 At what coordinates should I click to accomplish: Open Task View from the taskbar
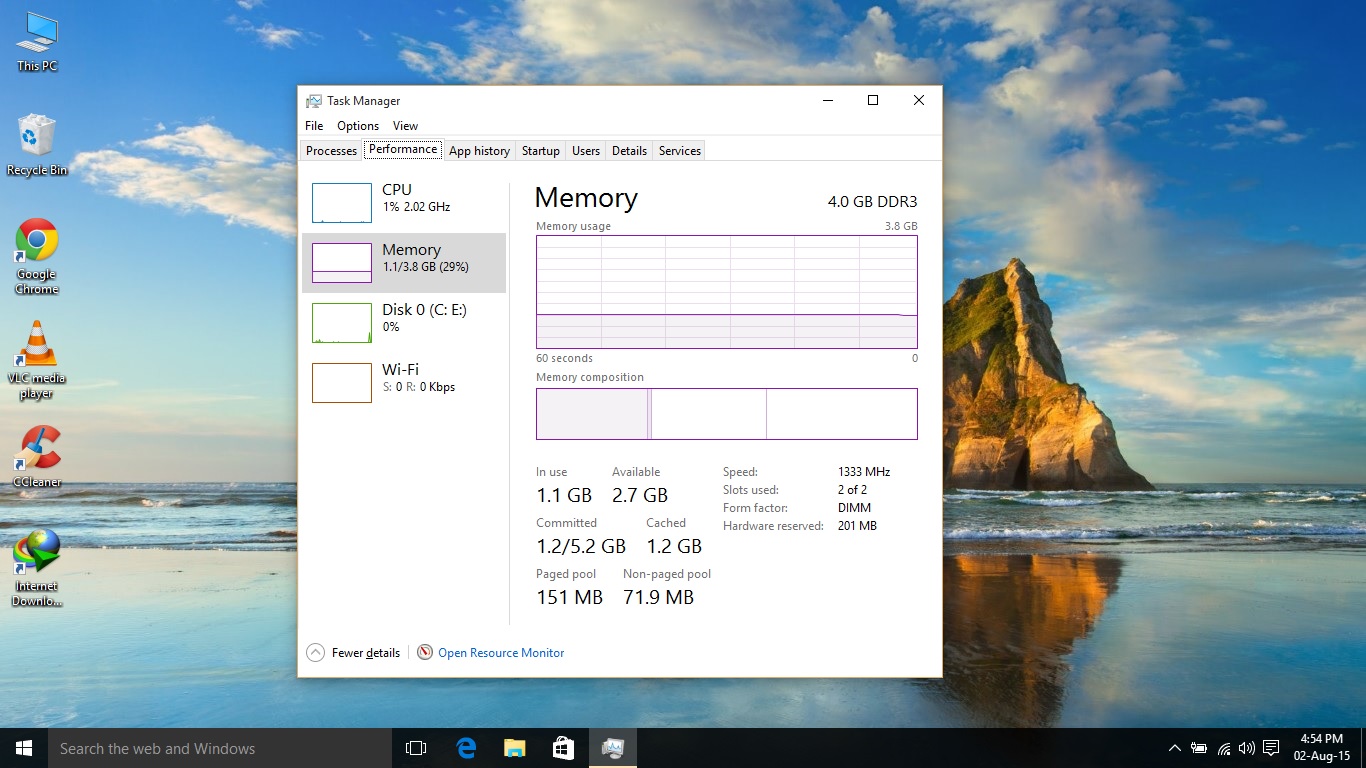(416, 748)
